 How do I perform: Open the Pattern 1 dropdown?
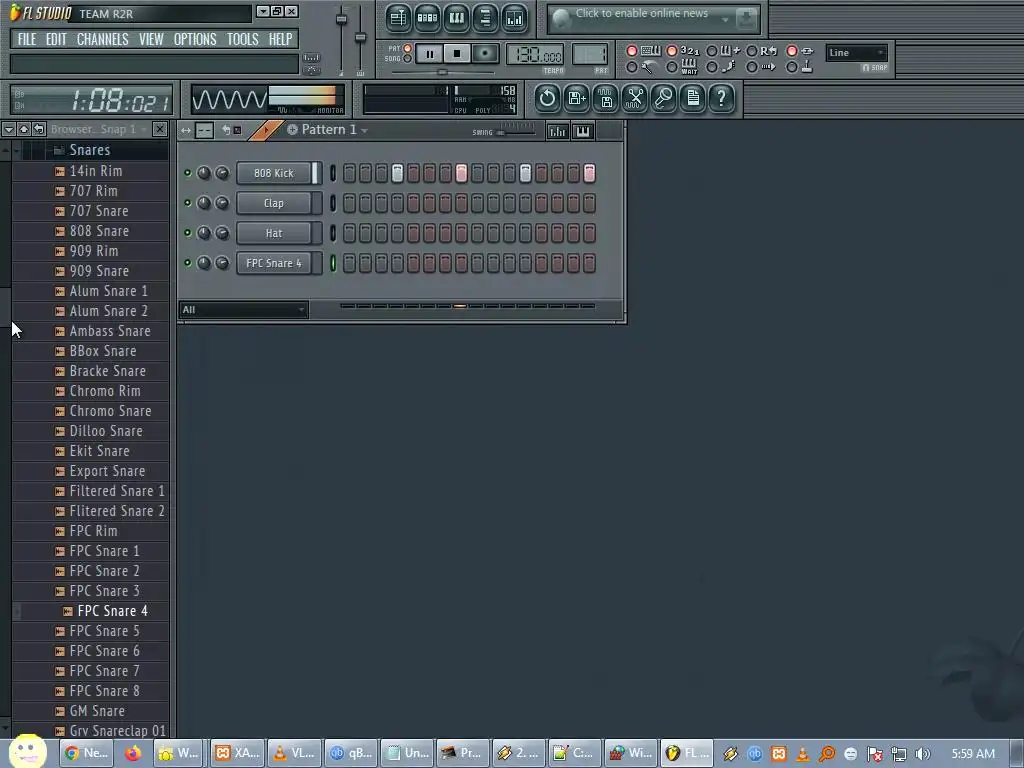(364, 131)
